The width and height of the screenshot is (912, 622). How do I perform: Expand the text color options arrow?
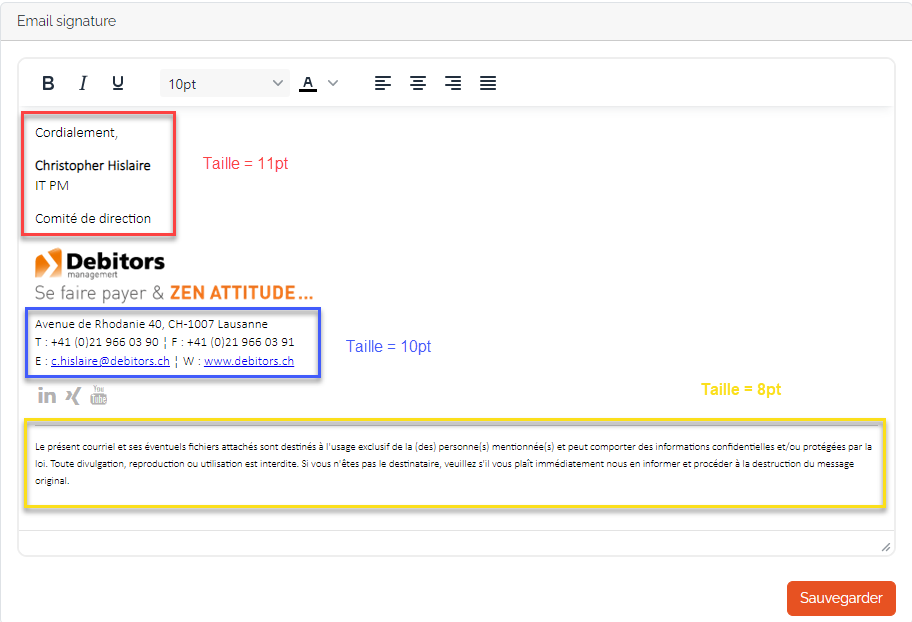(334, 83)
